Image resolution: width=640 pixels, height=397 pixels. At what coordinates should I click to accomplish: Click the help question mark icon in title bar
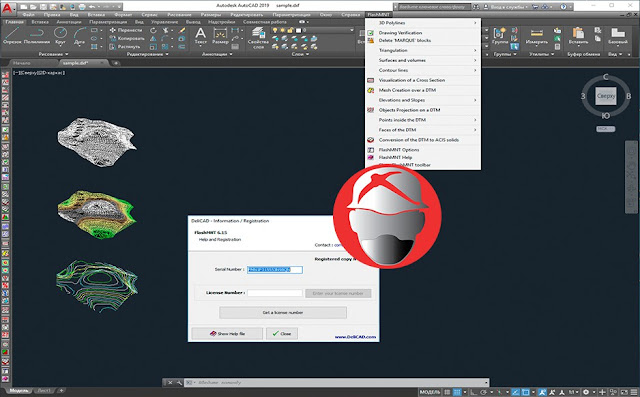[x=563, y=7]
